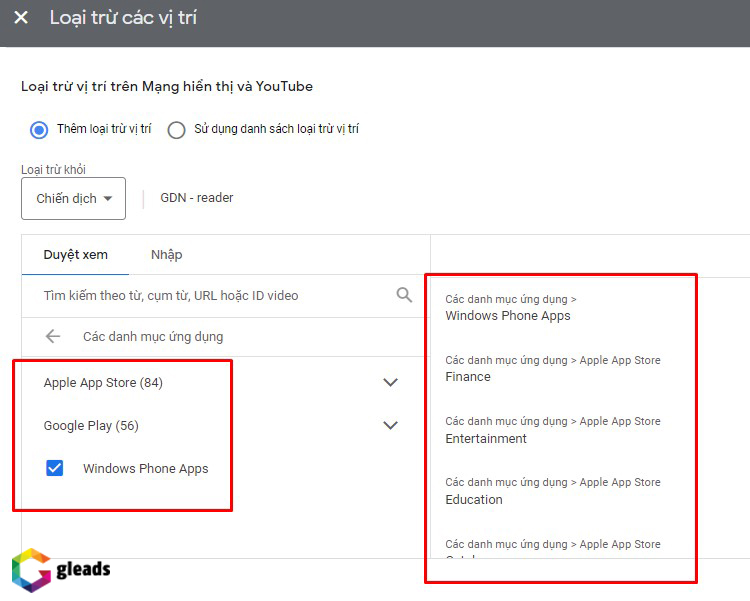
Task: Uncheck the Windows Phone Apps checkbox
Action: tap(55, 468)
